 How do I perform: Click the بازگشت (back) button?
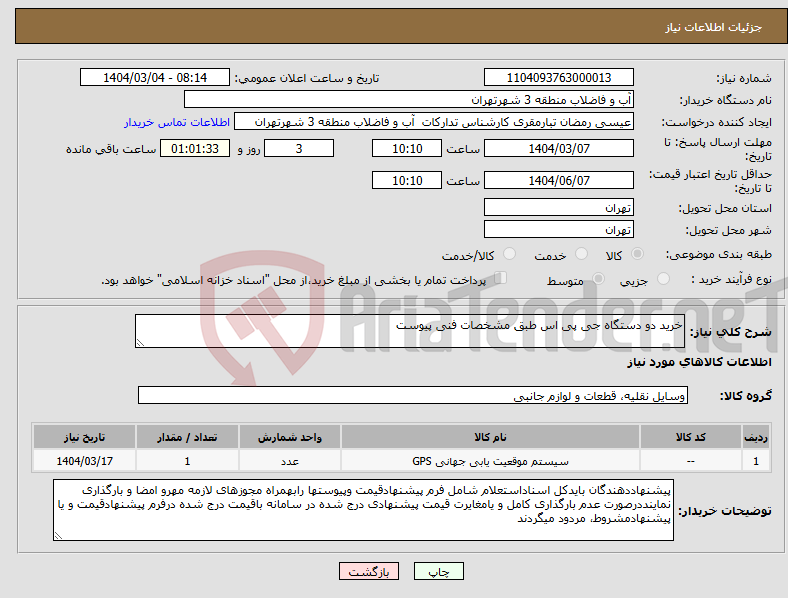369,571
